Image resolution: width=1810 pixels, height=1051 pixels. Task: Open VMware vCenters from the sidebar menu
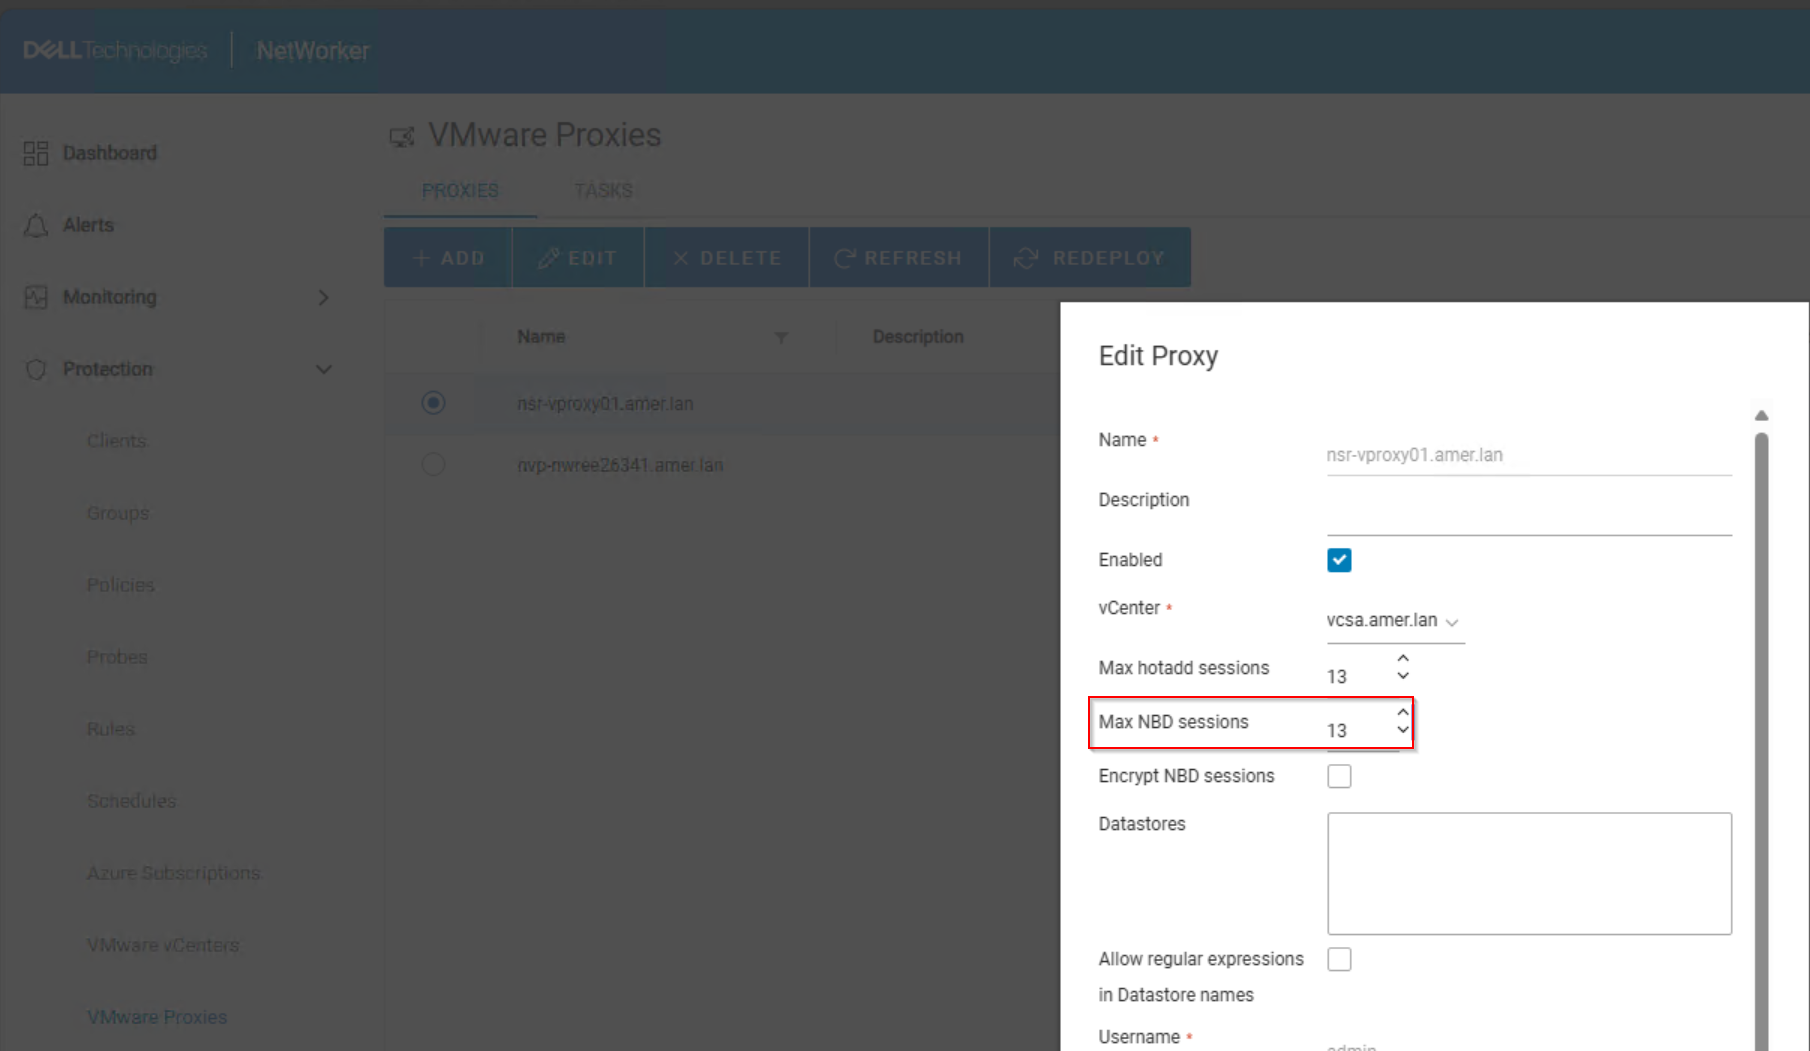162,944
